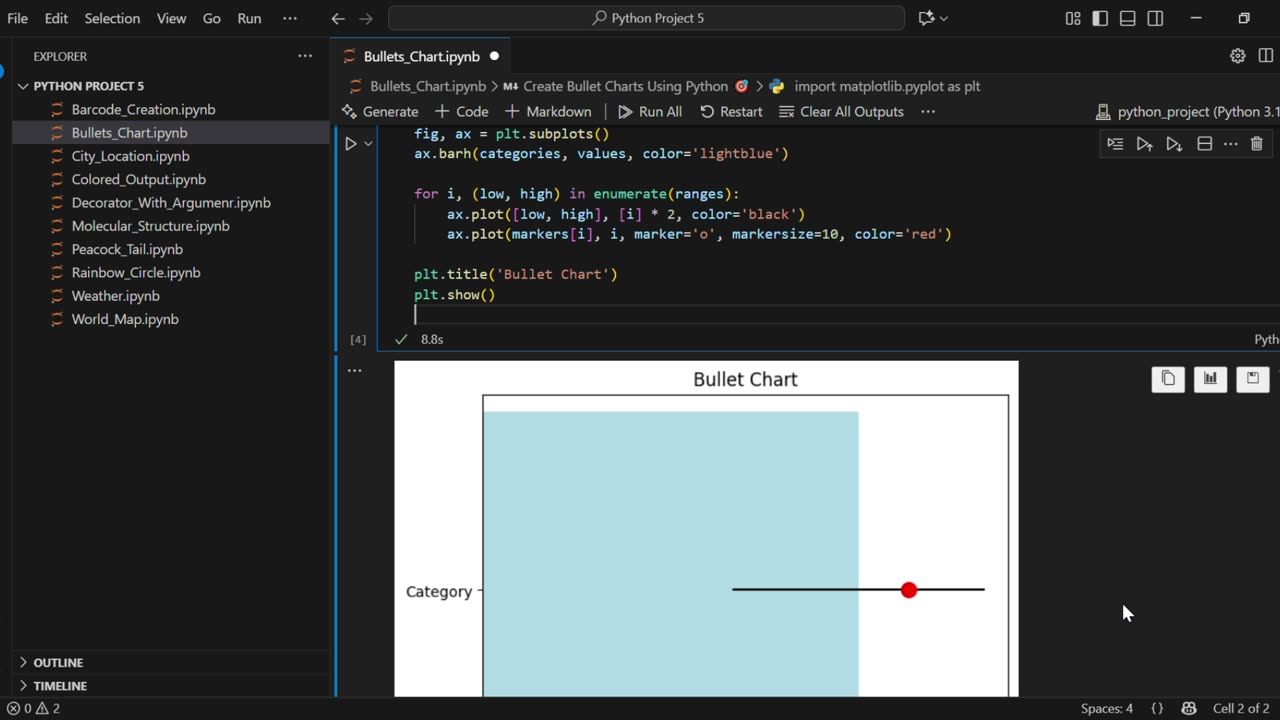This screenshot has height=720, width=1280.
Task: Open the Go menu
Action: [211, 18]
